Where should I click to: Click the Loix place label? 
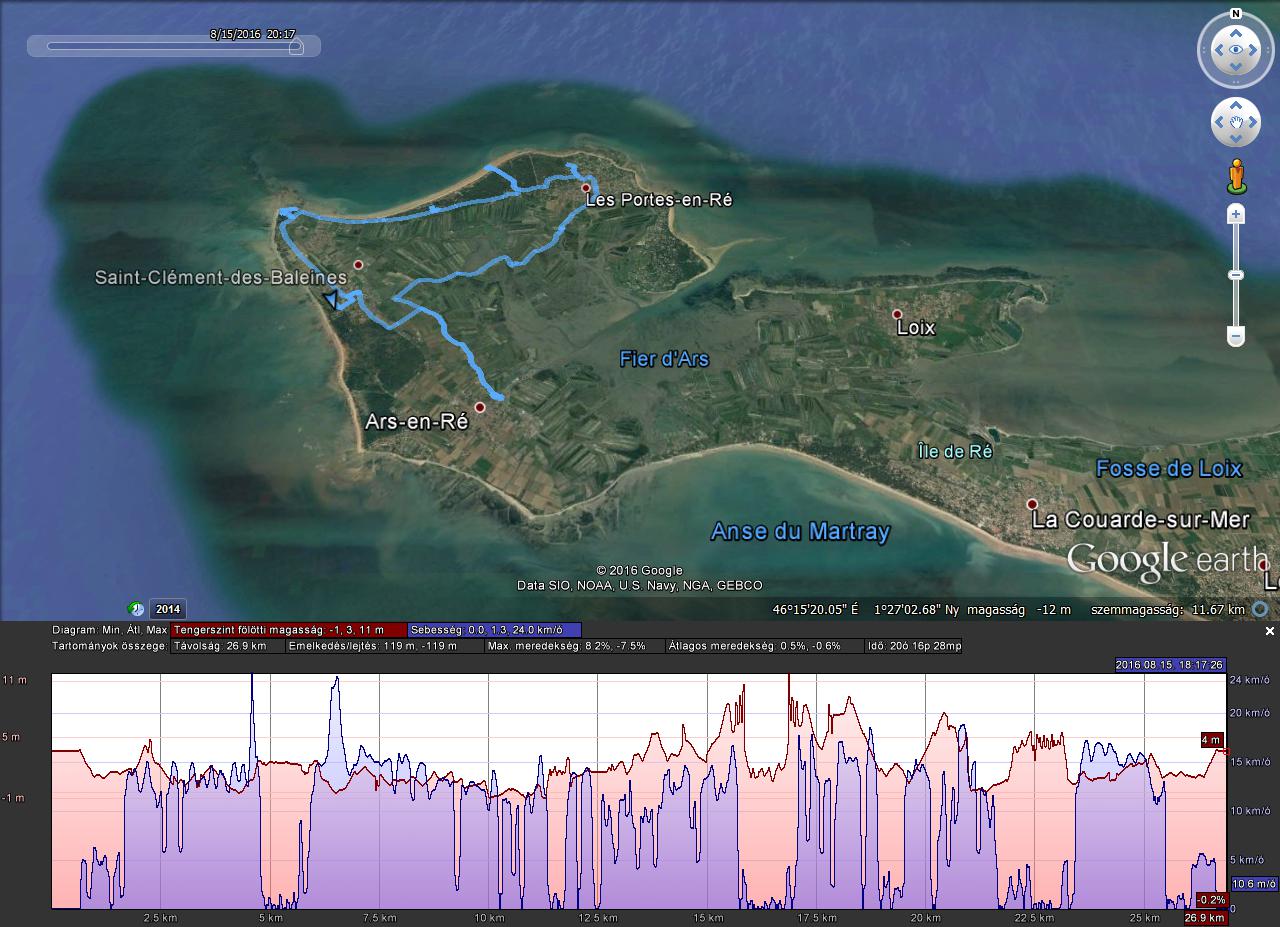[916, 327]
